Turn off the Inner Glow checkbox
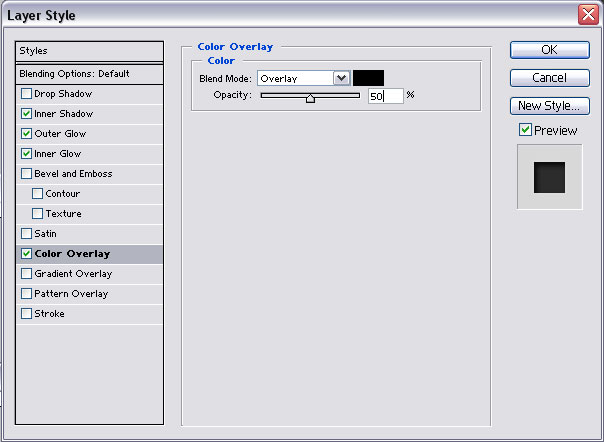The image size is (604, 442). 26,154
